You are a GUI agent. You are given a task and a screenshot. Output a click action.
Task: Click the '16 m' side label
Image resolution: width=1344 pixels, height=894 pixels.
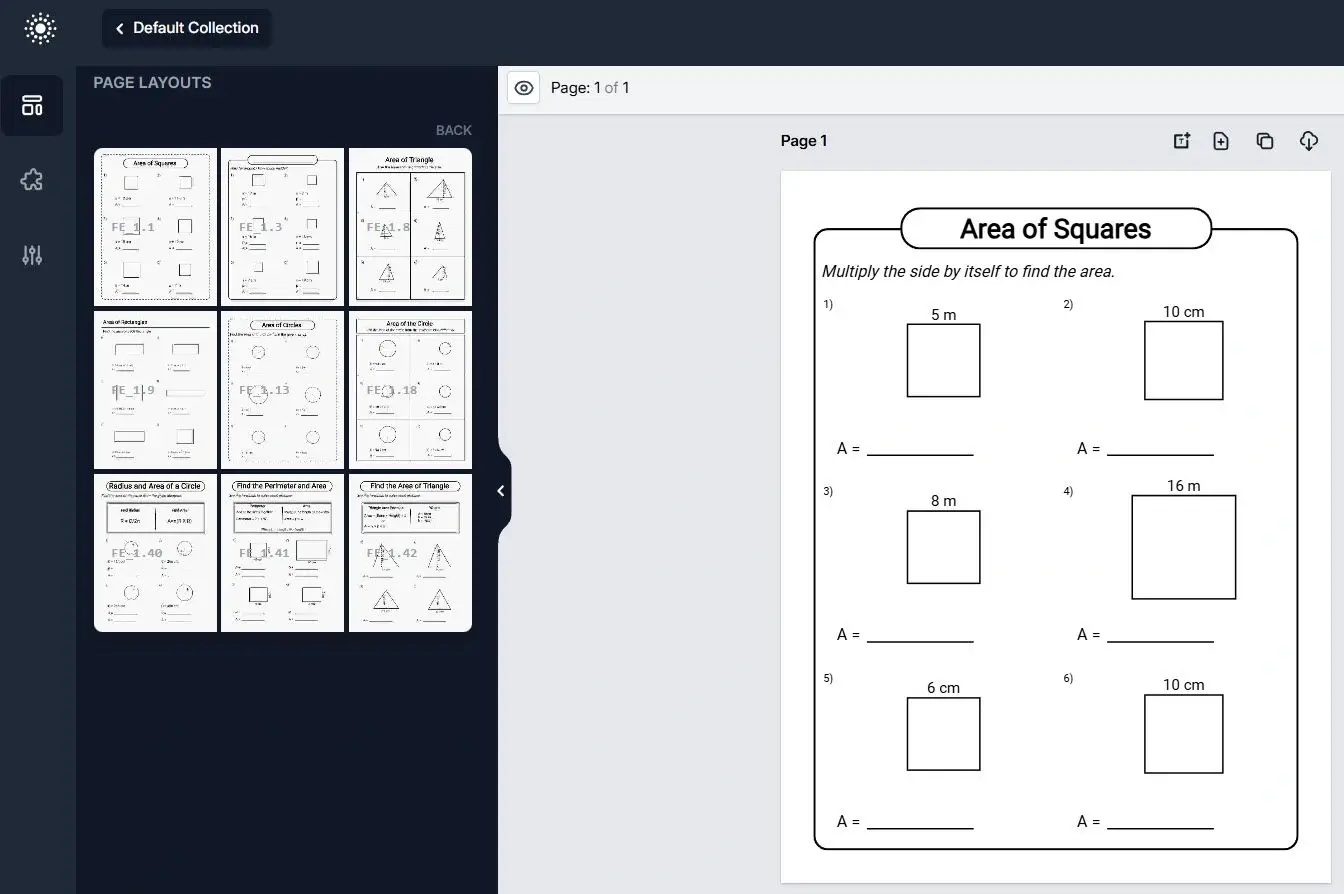click(x=1183, y=486)
